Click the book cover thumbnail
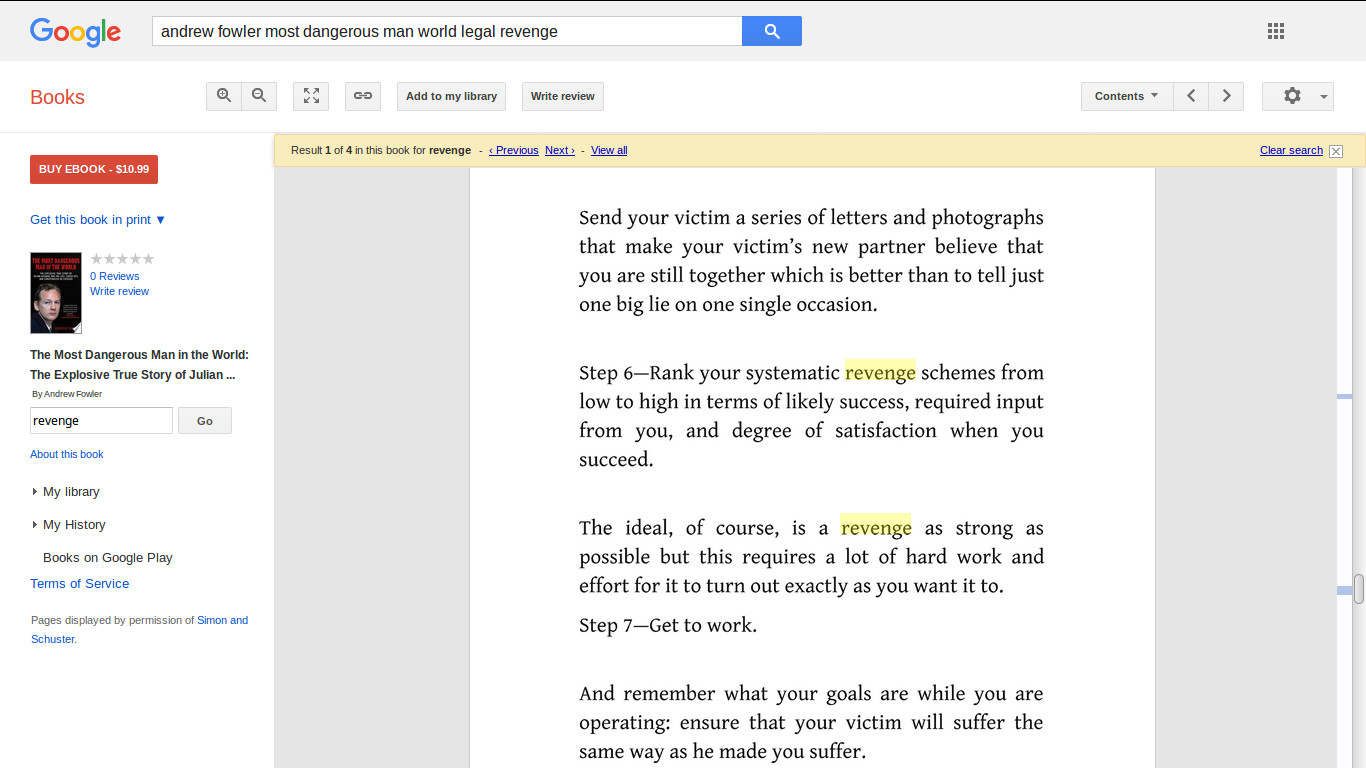This screenshot has width=1366, height=768. 56,293
